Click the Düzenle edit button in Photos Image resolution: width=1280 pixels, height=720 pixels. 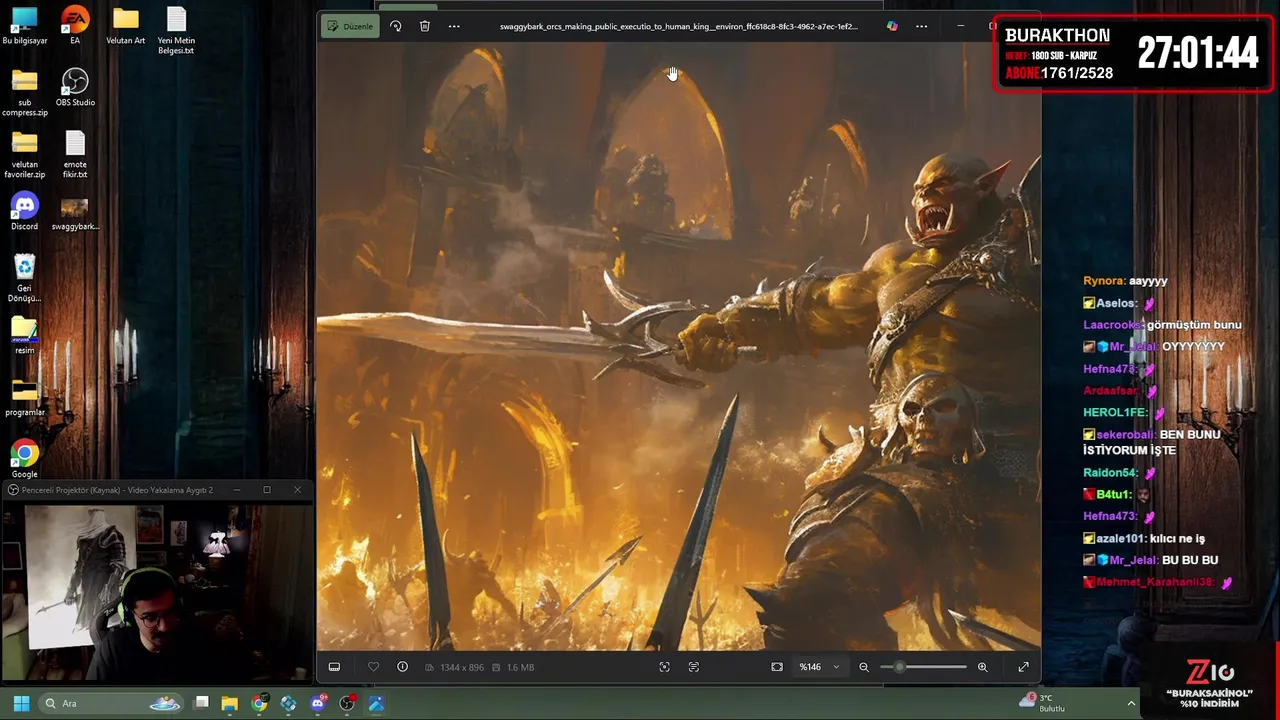(349, 26)
